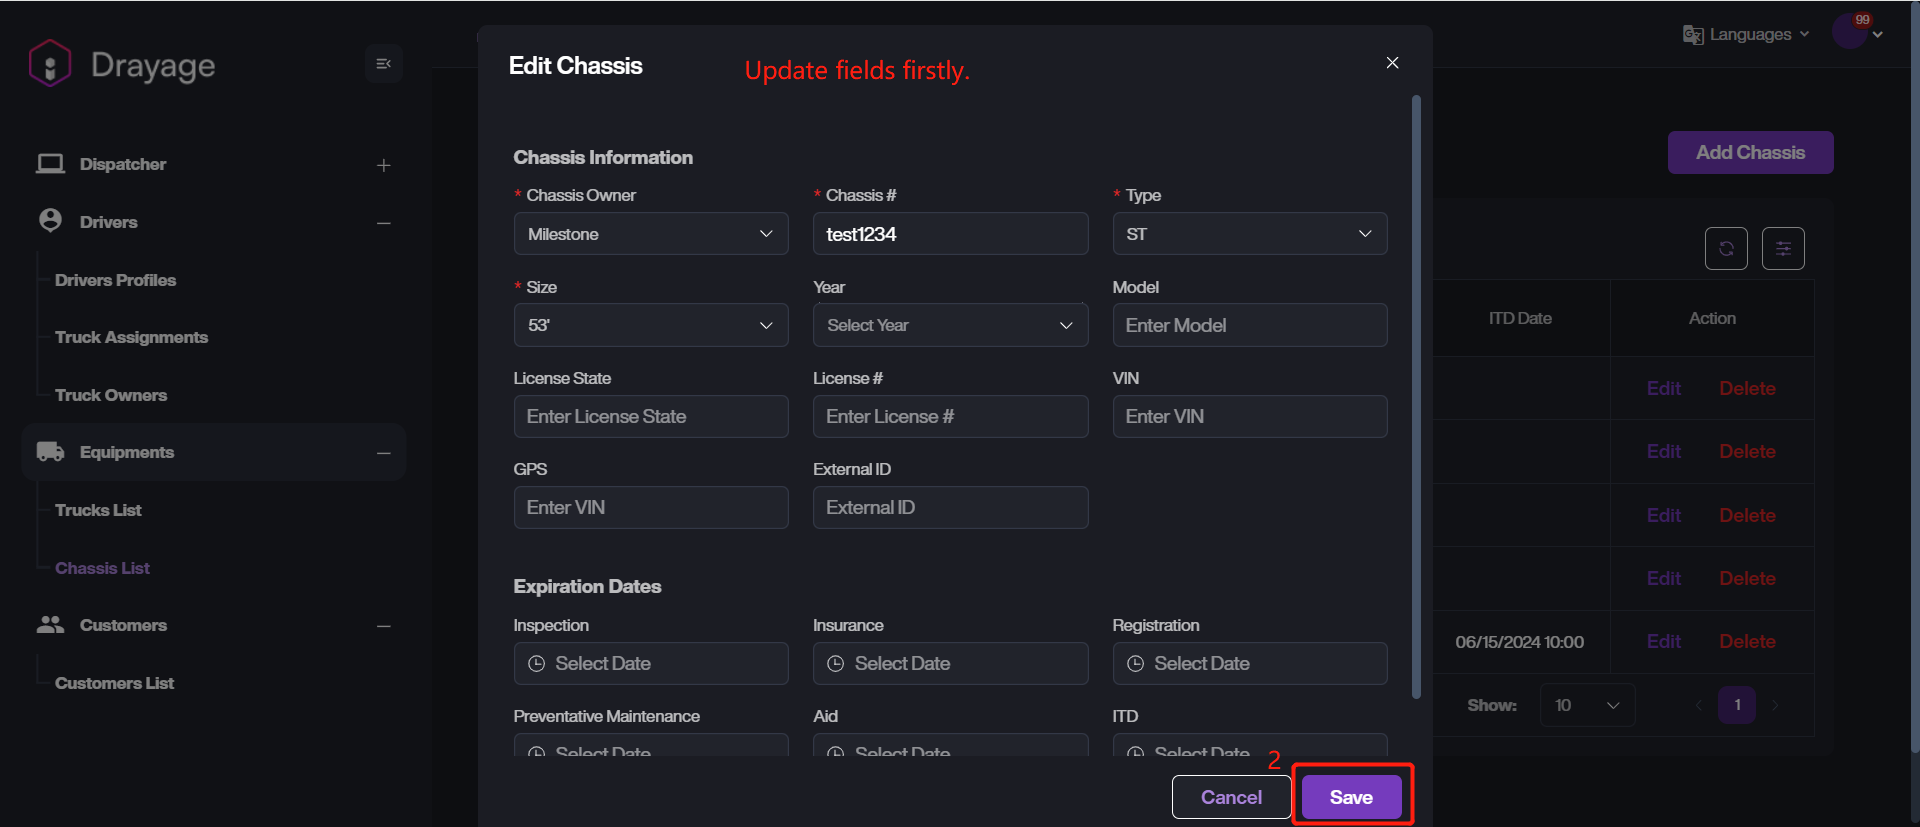Open the table filter settings icon
The height and width of the screenshot is (827, 1920).
[x=1783, y=249]
